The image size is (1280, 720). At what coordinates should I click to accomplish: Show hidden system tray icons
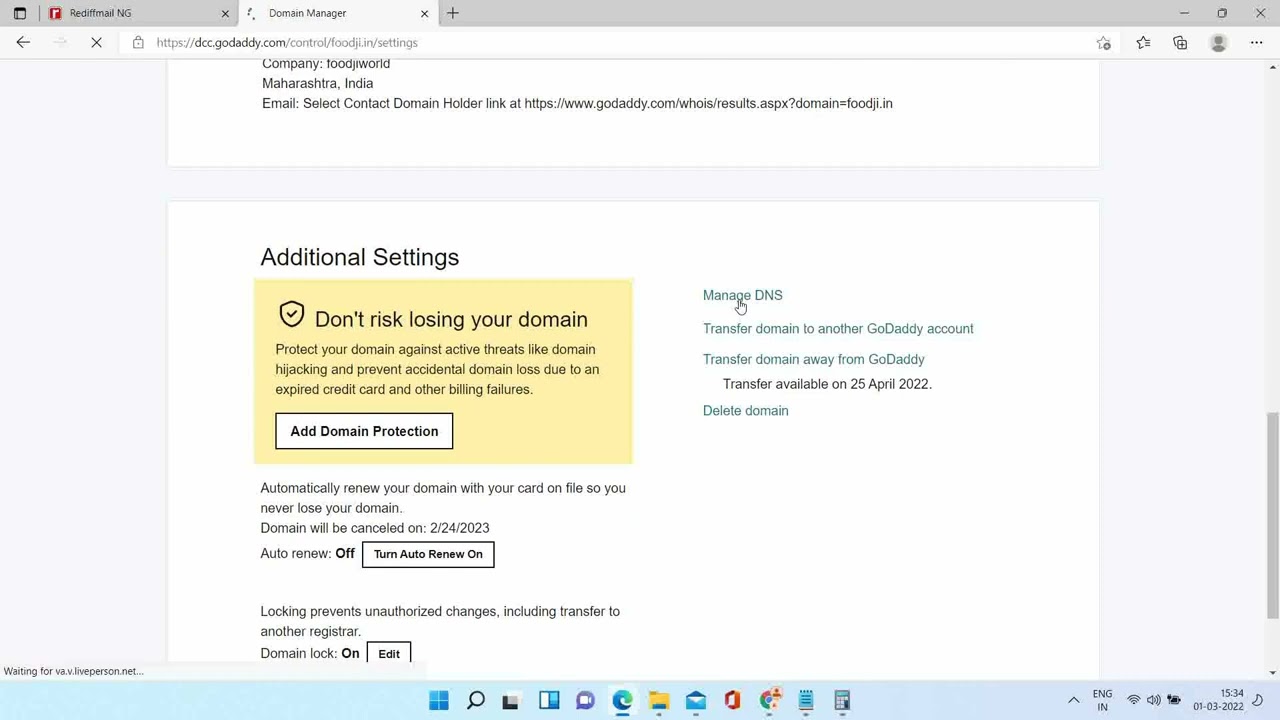1074,700
